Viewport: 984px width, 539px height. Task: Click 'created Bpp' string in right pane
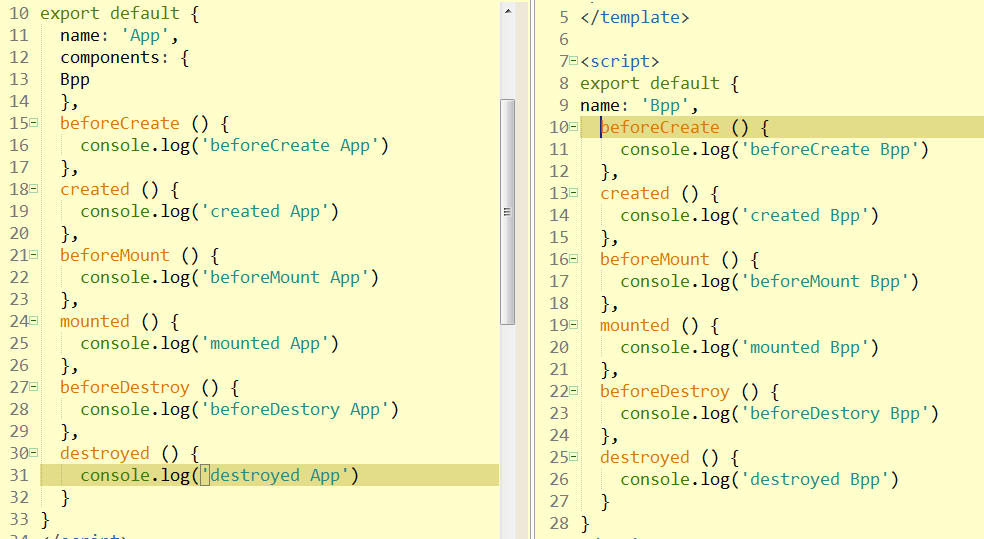805,216
